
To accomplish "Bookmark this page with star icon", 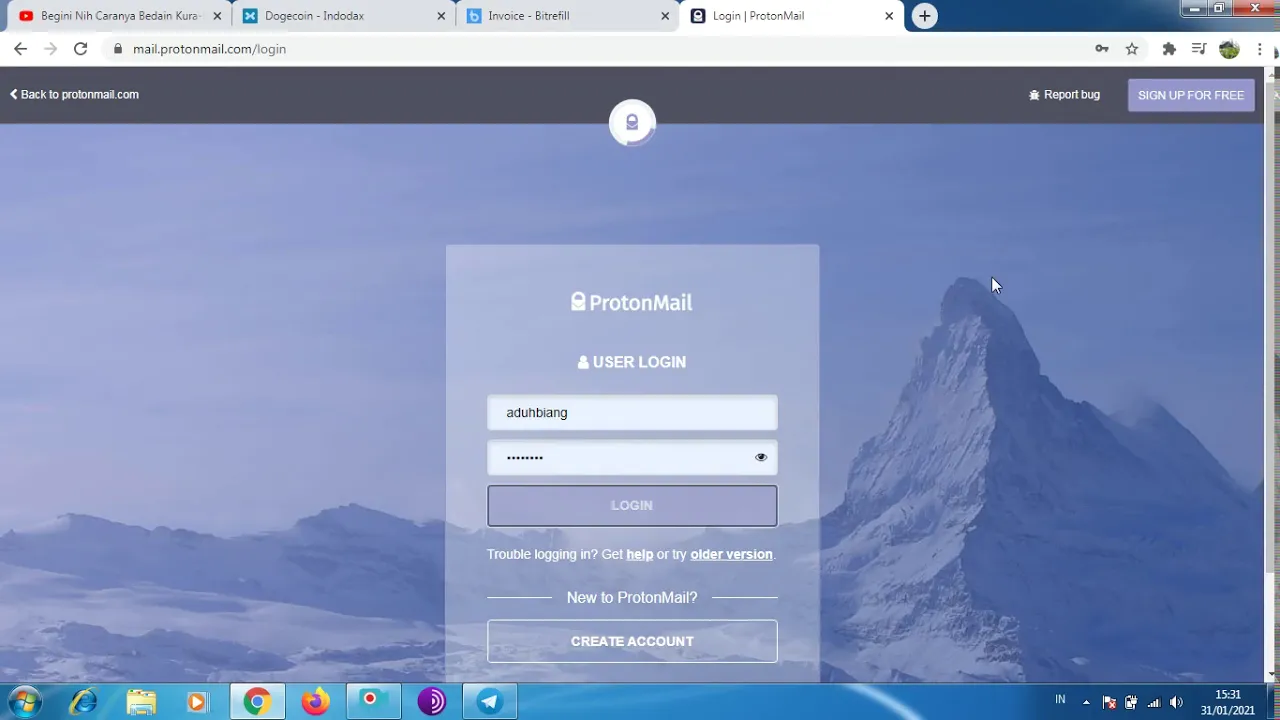I will pyautogui.click(x=1132, y=48).
